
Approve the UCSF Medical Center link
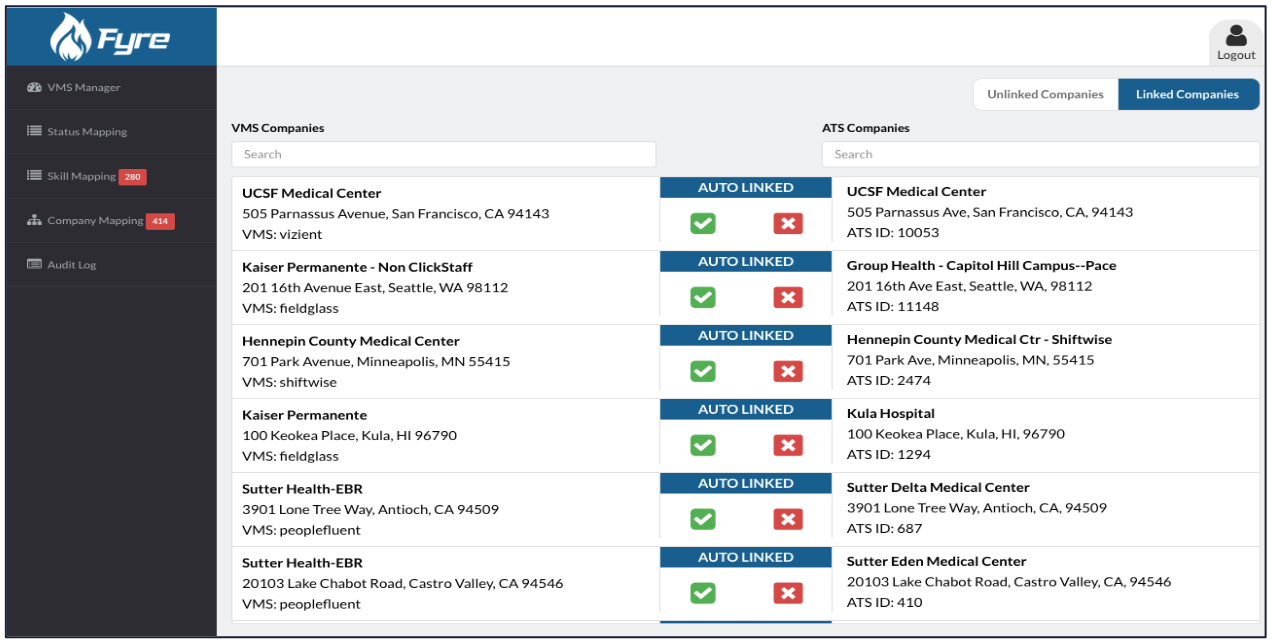click(702, 223)
